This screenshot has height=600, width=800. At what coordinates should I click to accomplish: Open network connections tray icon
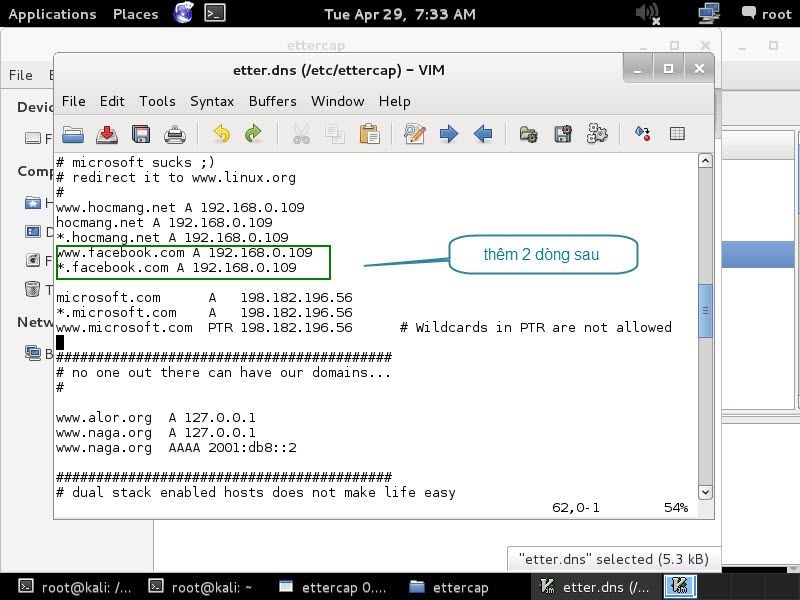[709, 13]
